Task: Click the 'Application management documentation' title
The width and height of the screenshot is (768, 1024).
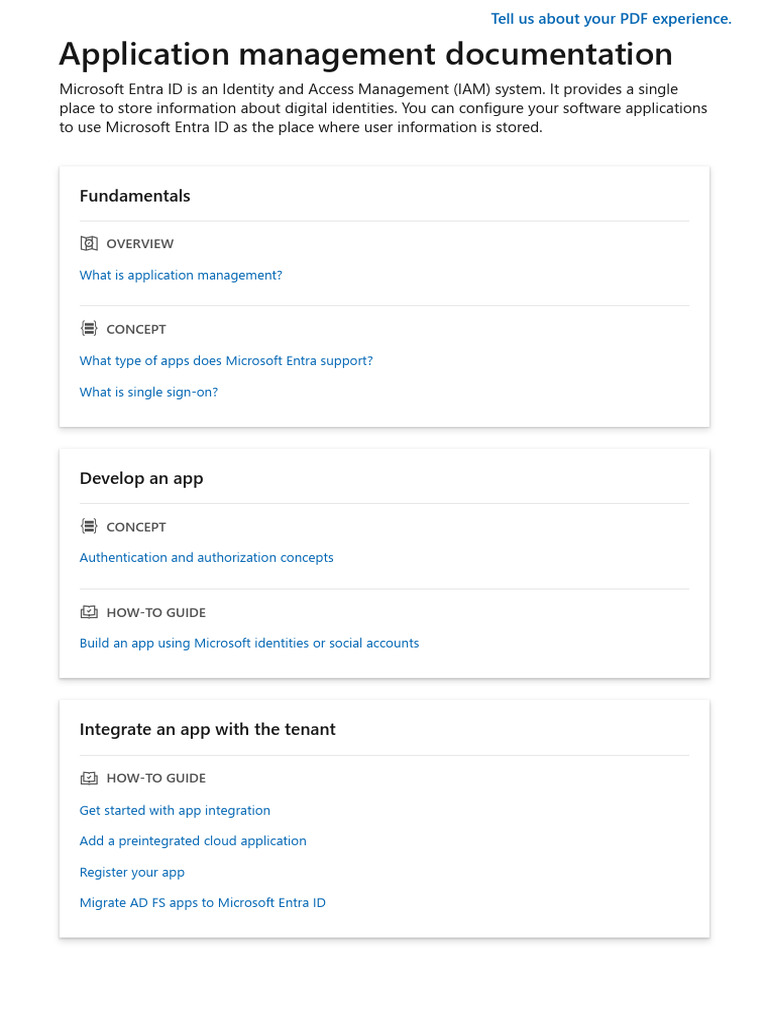Action: click(366, 54)
